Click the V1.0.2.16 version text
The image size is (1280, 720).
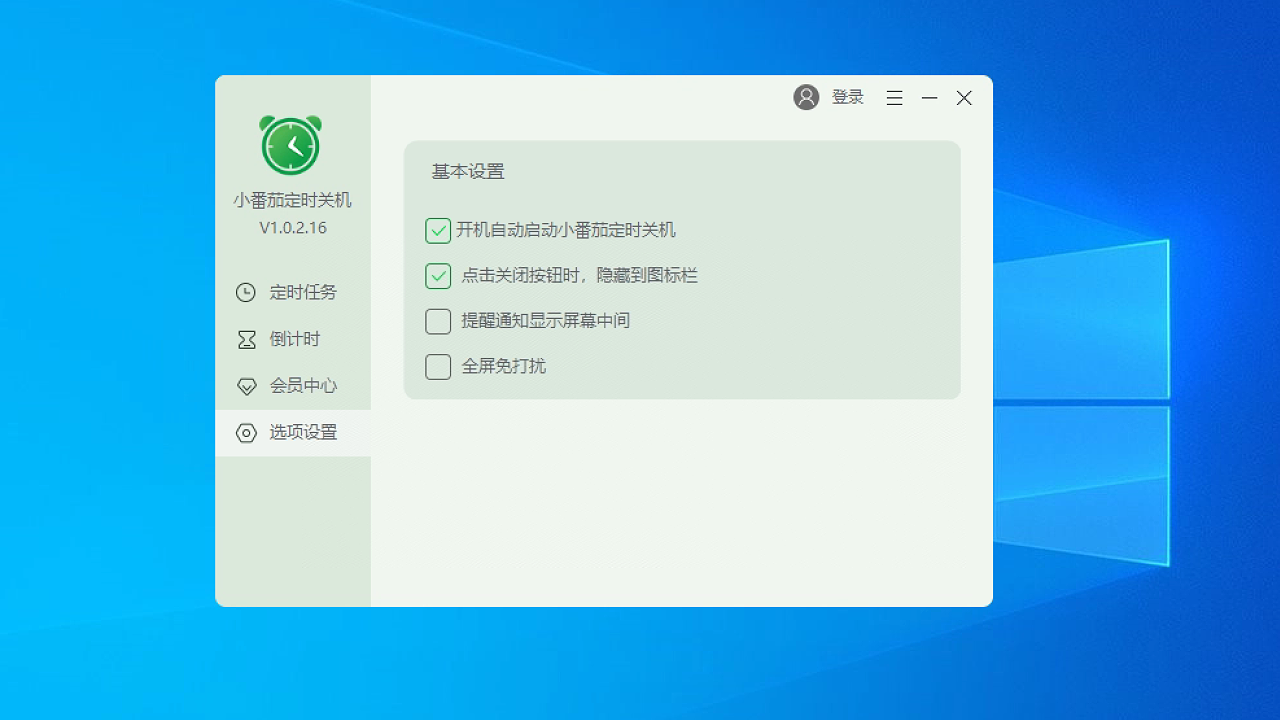tap(291, 227)
